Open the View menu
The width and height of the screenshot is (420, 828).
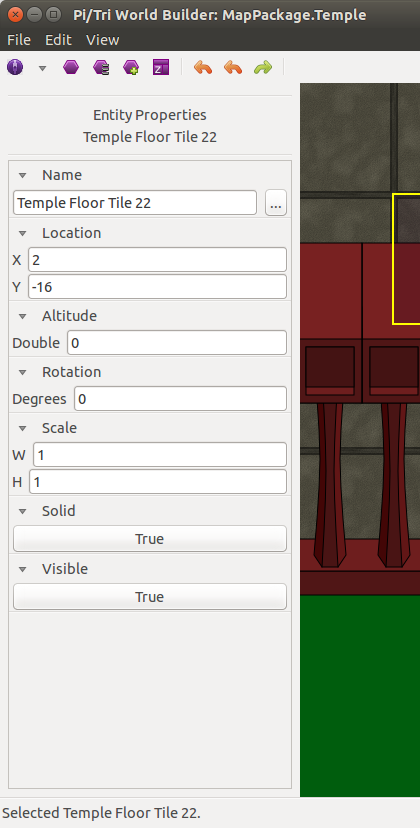[102, 40]
